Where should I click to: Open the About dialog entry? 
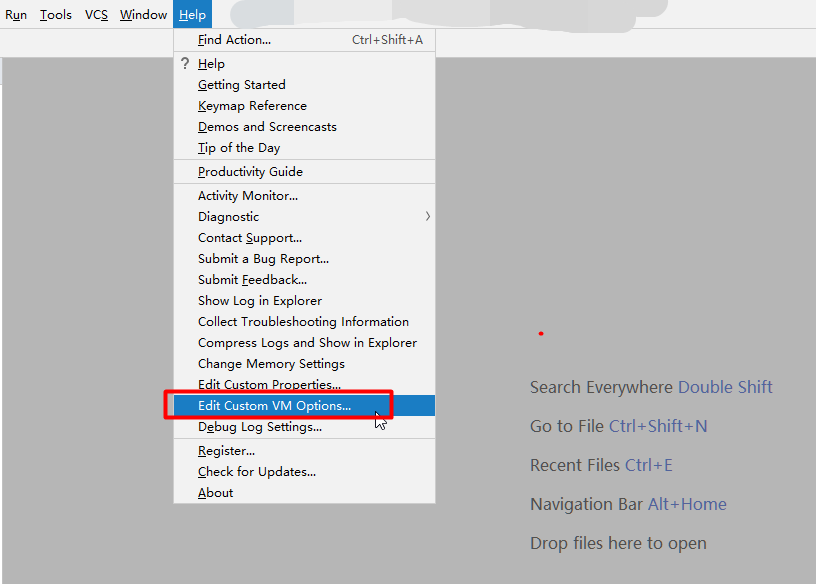[x=304, y=493]
